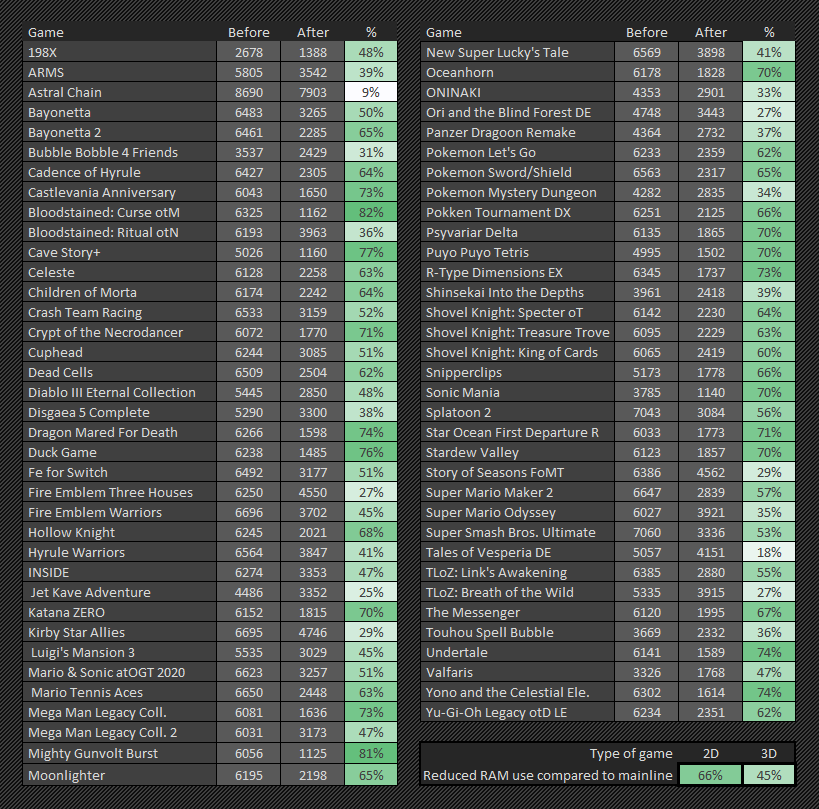Select Dragon Mared For Death 74% cell

(371, 433)
